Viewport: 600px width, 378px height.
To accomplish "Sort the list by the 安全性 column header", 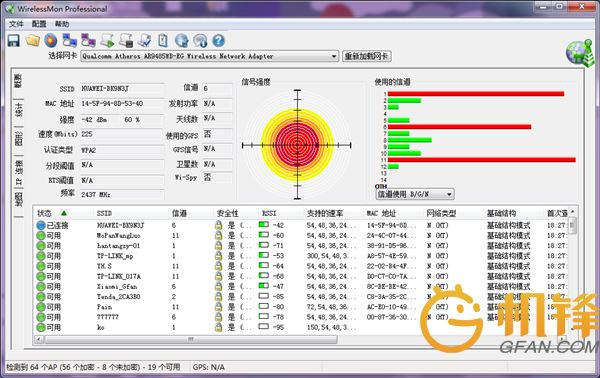I will (x=227, y=213).
